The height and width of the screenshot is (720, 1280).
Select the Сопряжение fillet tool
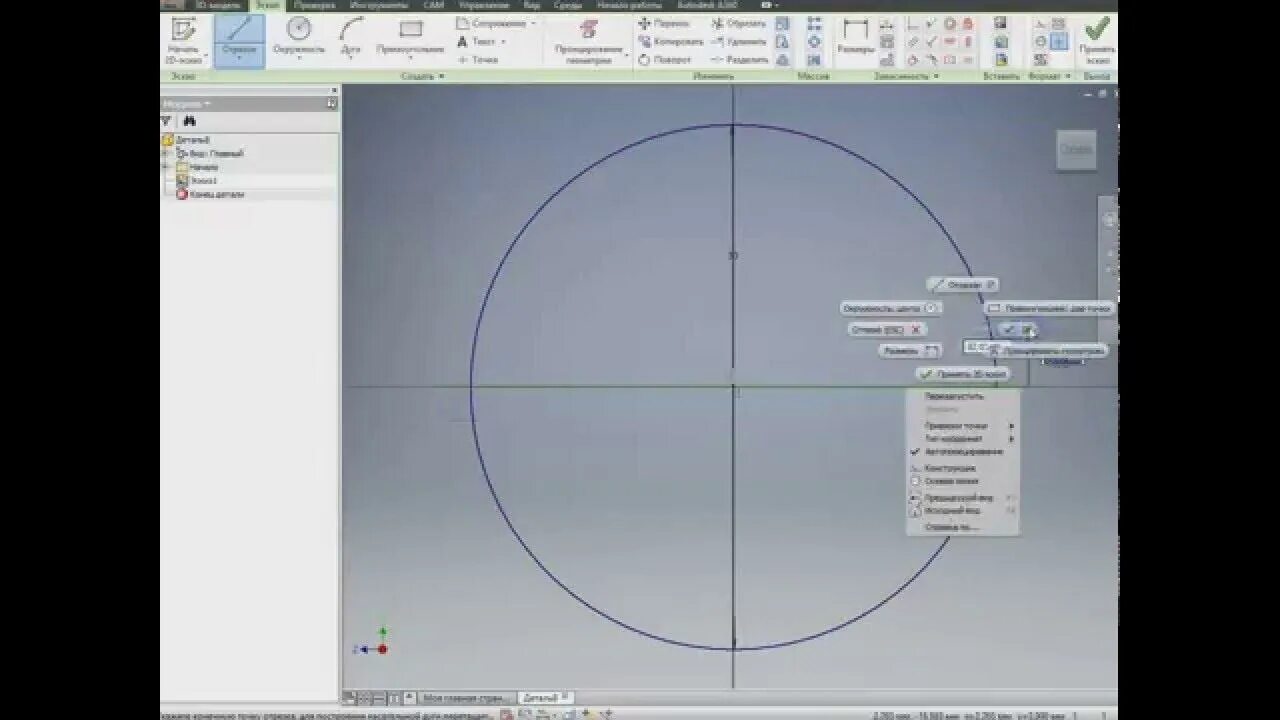pyautogui.click(x=496, y=23)
